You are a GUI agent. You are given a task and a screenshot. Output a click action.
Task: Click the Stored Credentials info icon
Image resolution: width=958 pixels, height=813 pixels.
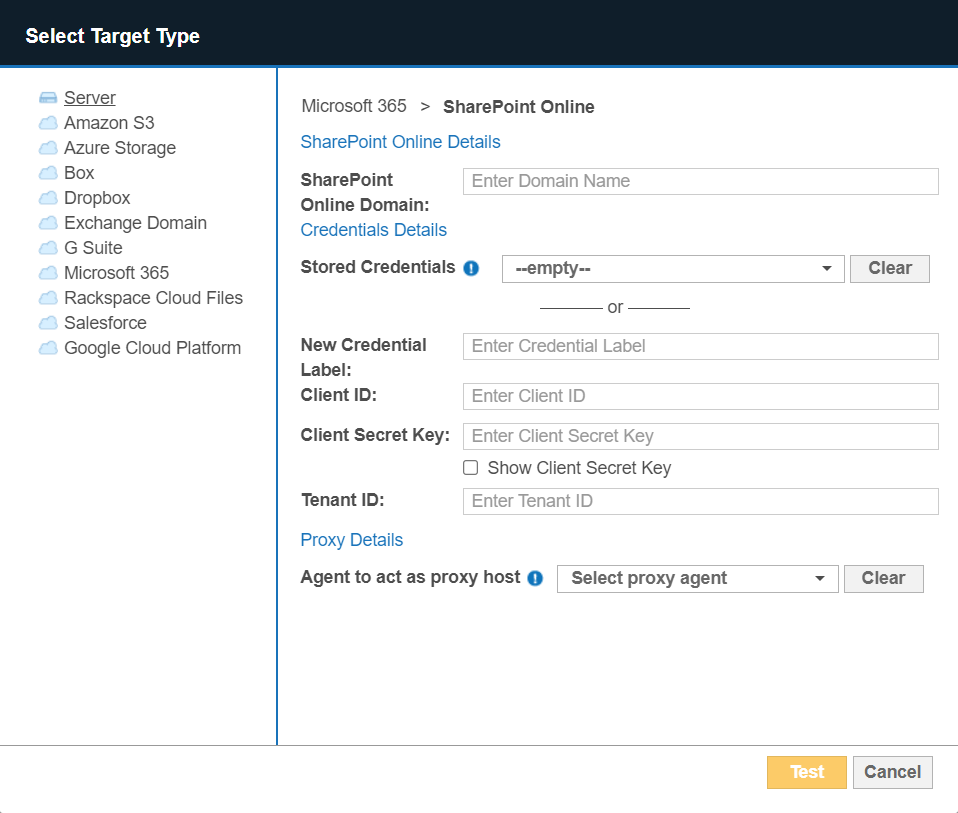[x=470, y=267]
